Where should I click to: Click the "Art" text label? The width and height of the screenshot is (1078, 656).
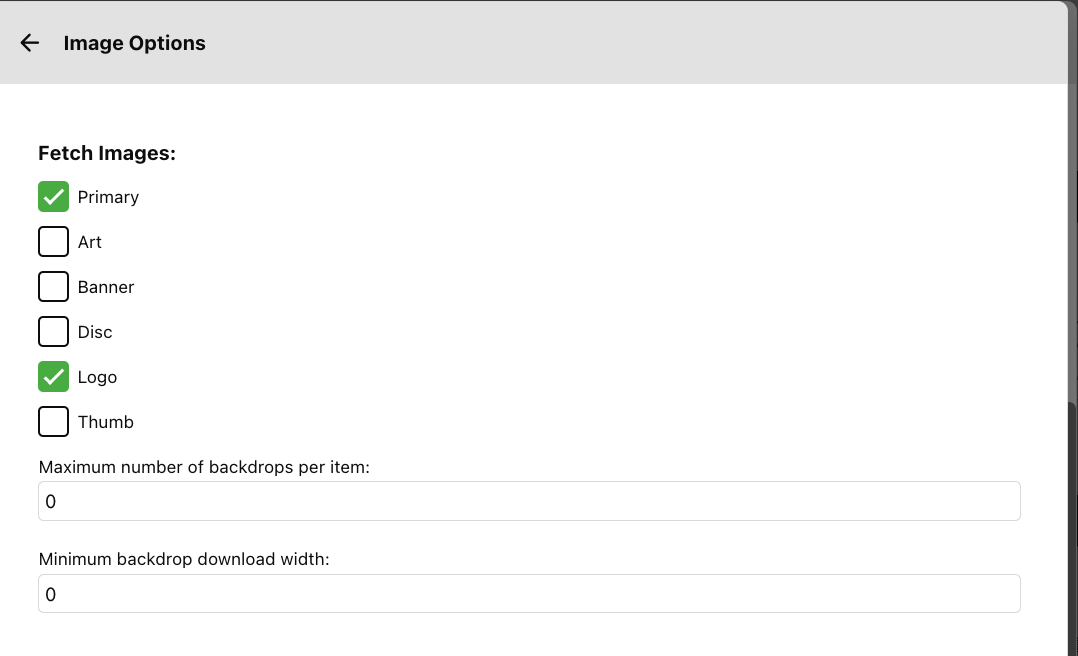(90, 242)
